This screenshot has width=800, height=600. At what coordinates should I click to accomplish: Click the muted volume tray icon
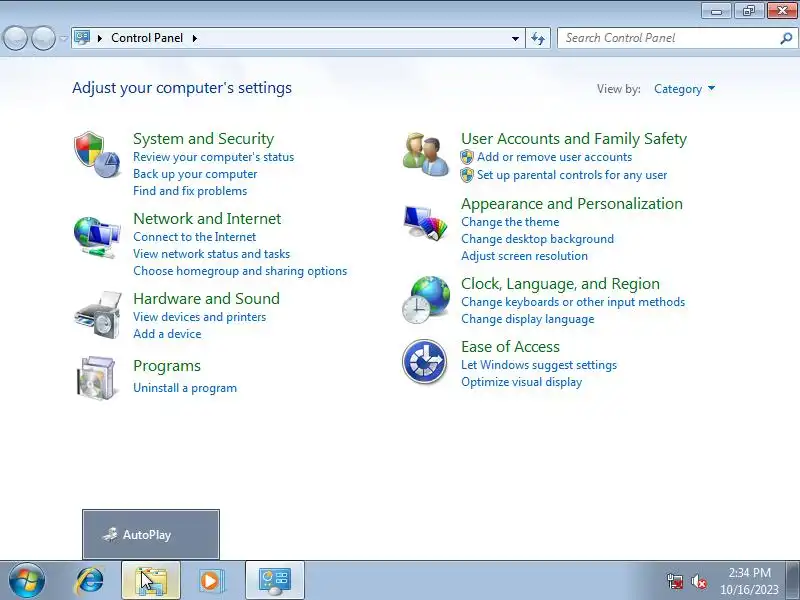[x=699, y=581]
